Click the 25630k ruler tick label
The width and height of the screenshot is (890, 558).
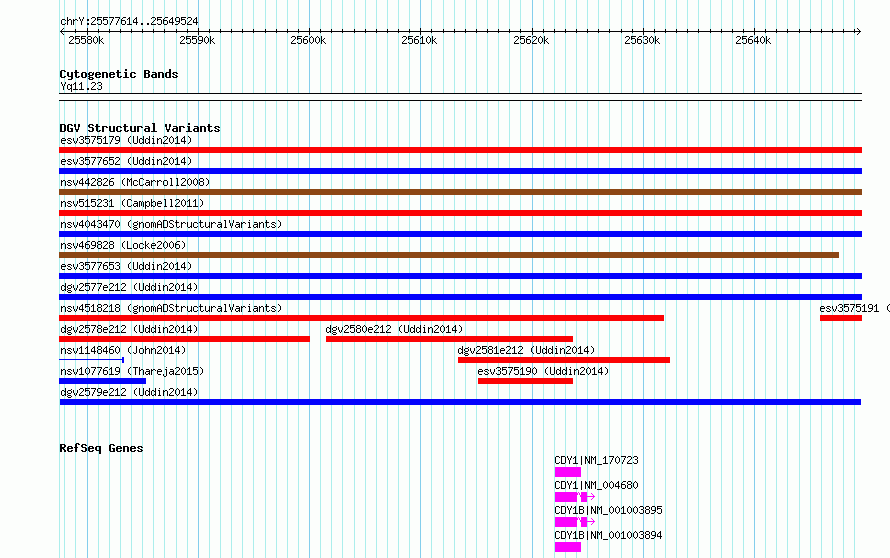click(x=642, y=40)
